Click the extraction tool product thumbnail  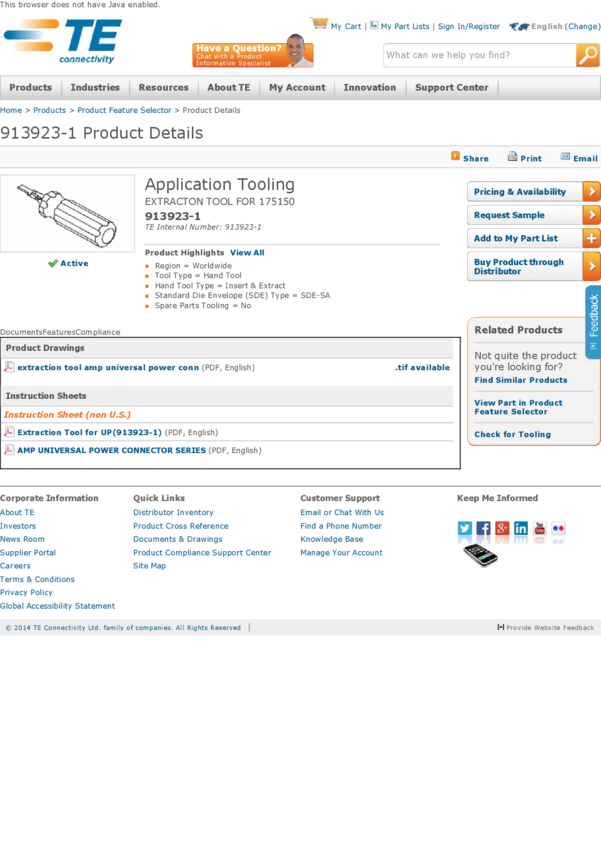pos(67,213)
